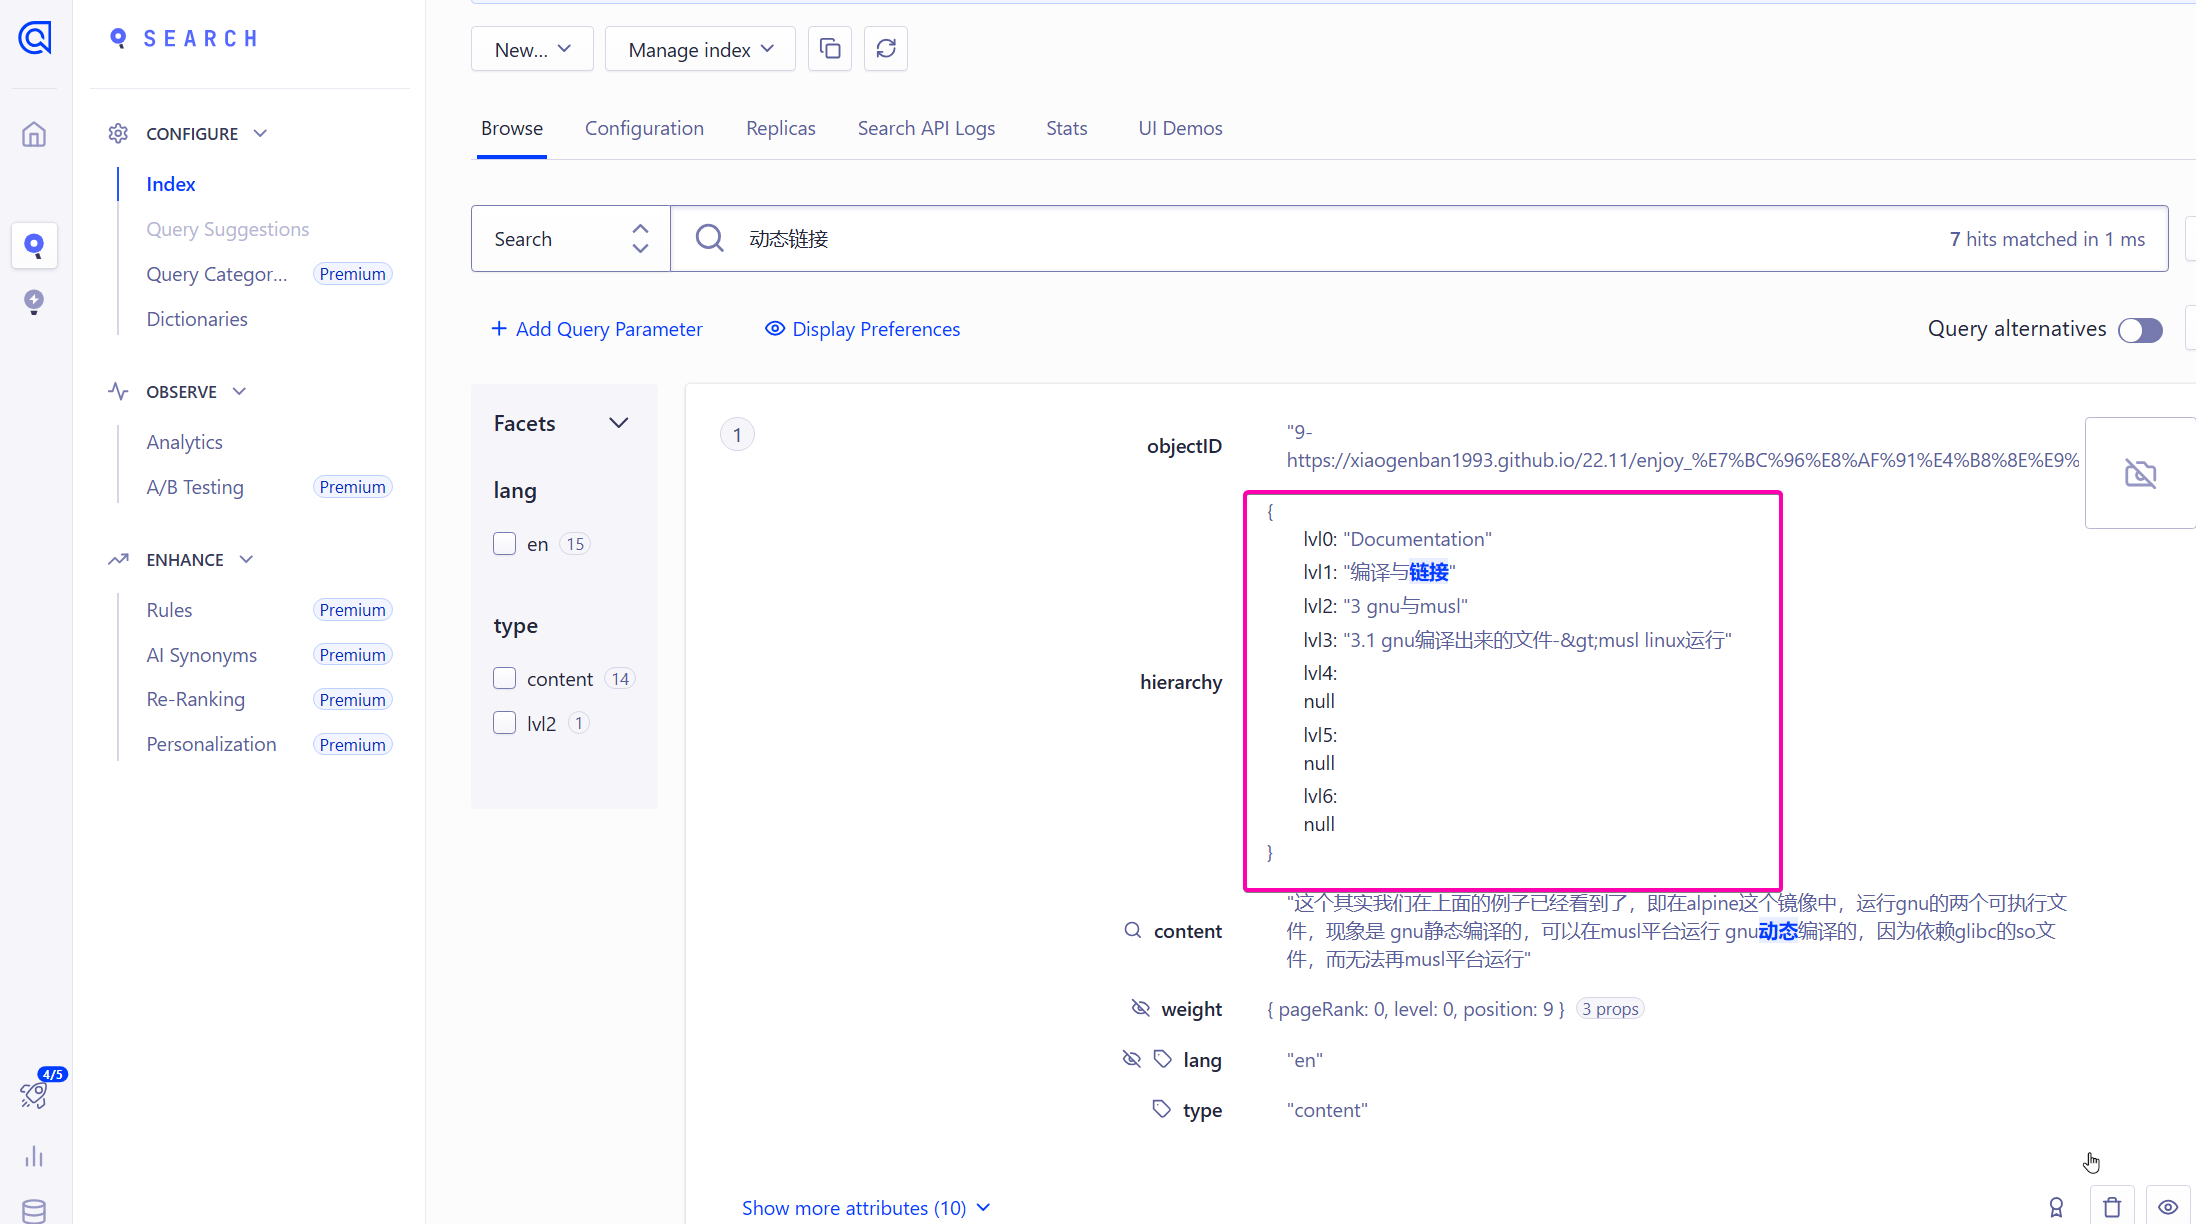Click the pin record ribbon icon
Image resolution: width=2196 pixels, height=1224 pixels.
[x=2056, y=1207]
